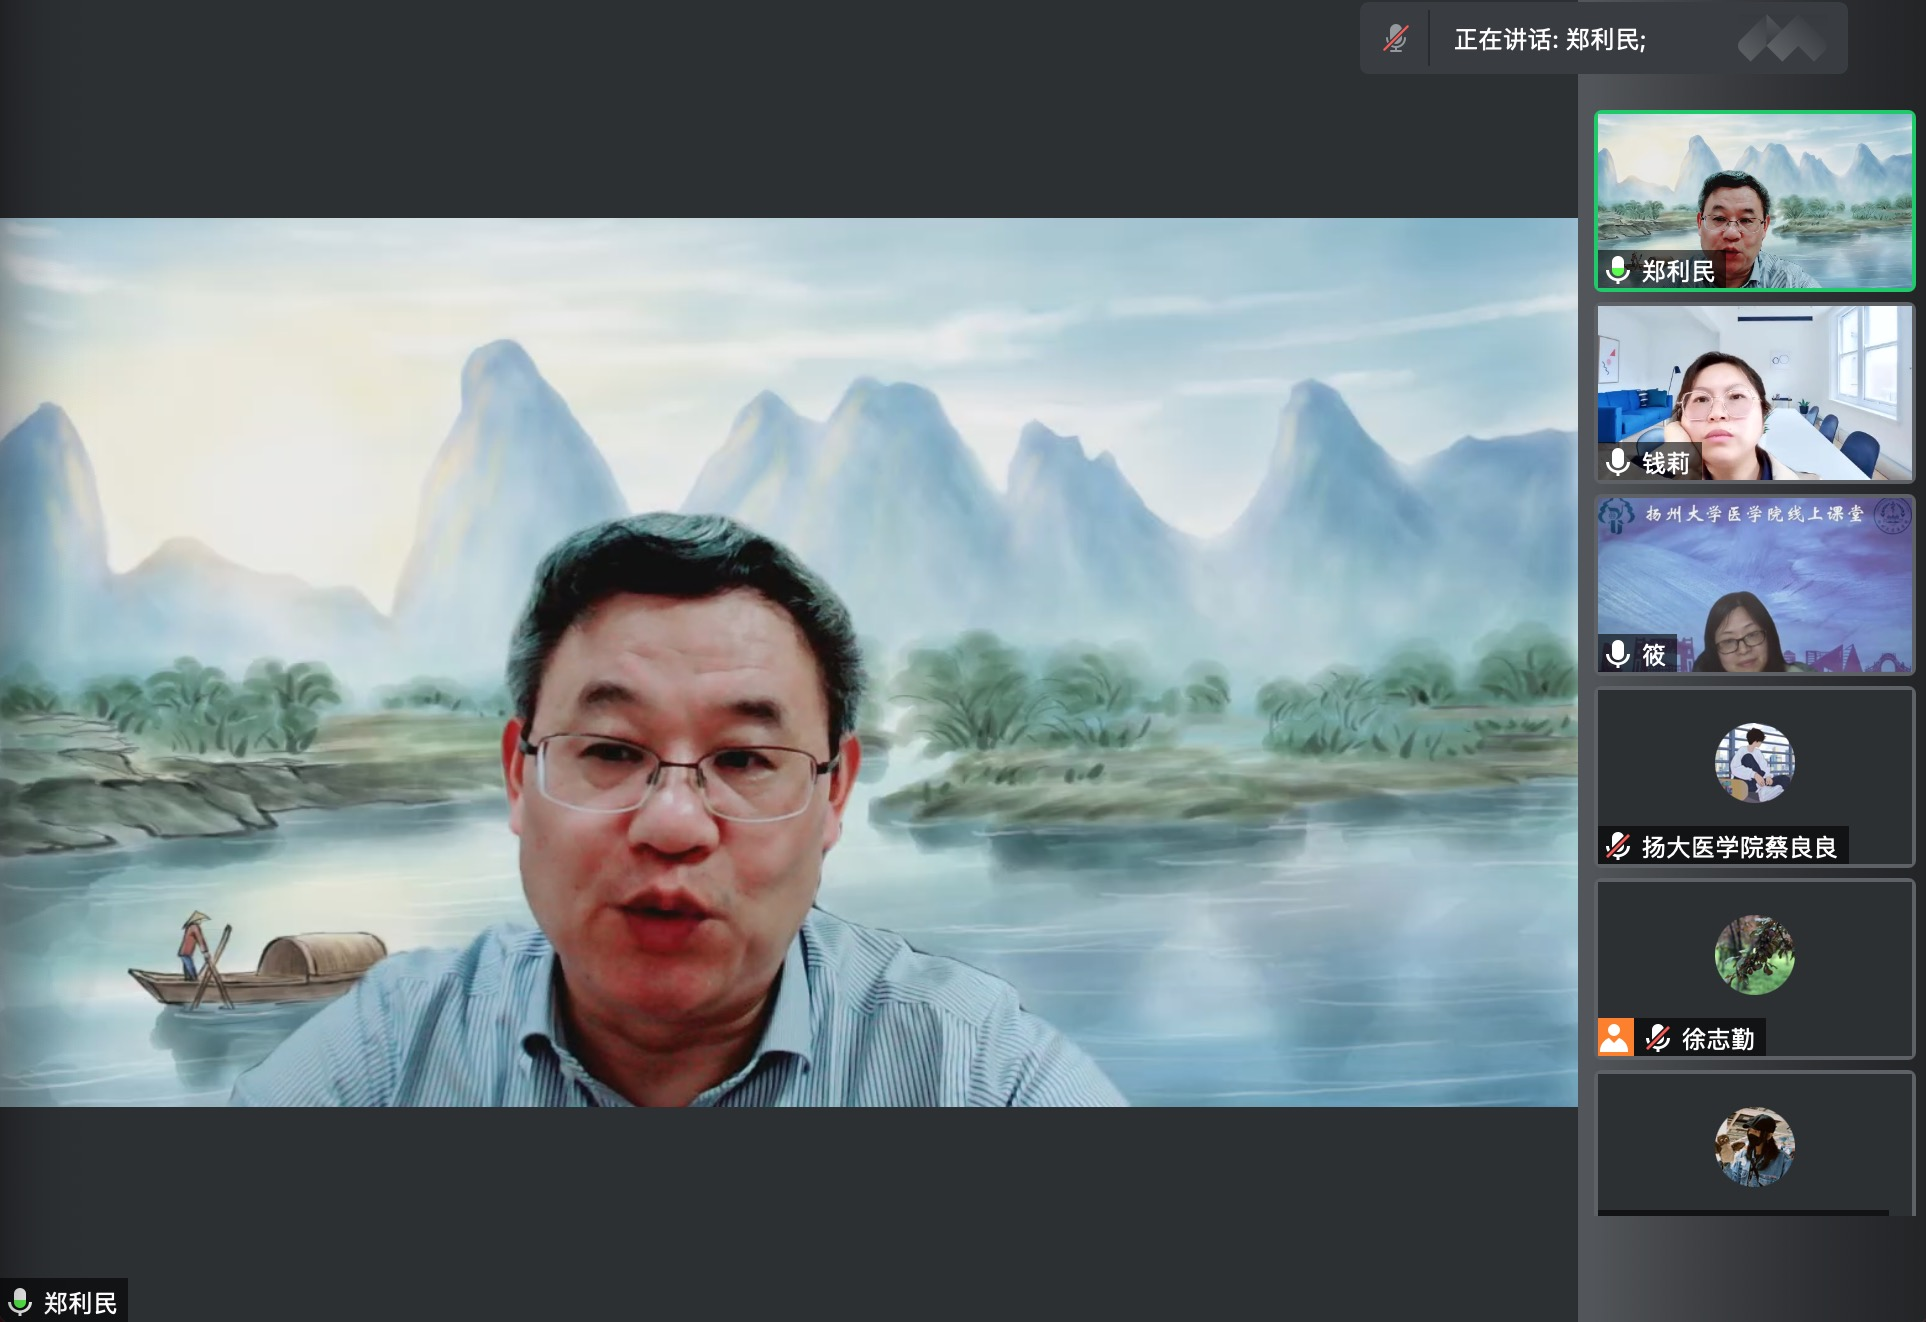Viewport: 1926px width, 1322px height.
Task: Click the mic icon next to 钱莉
Action: [x=1618, y=462]
